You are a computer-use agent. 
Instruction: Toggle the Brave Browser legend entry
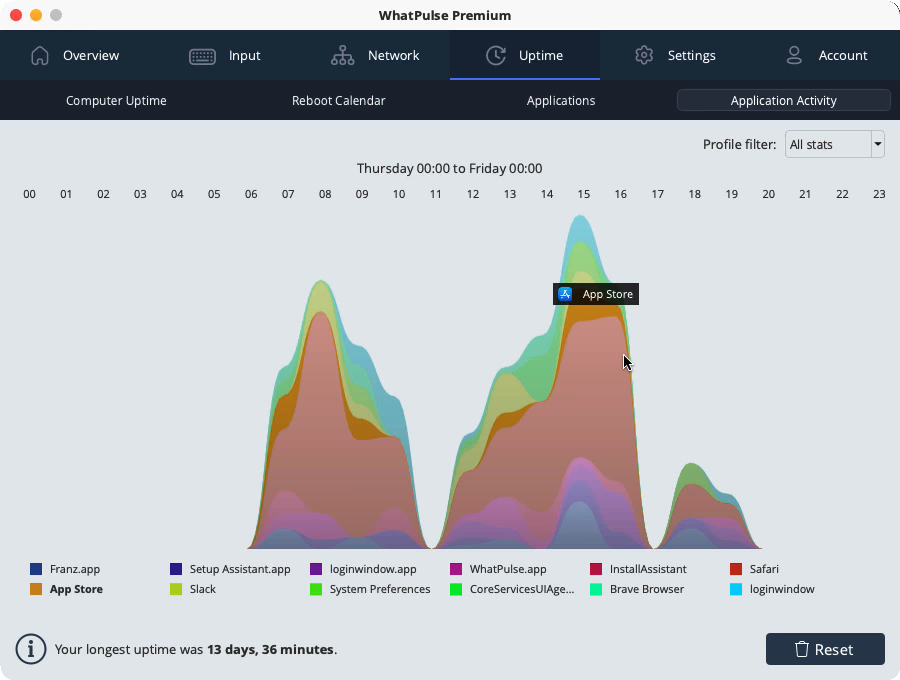click(x=637, y=589)
